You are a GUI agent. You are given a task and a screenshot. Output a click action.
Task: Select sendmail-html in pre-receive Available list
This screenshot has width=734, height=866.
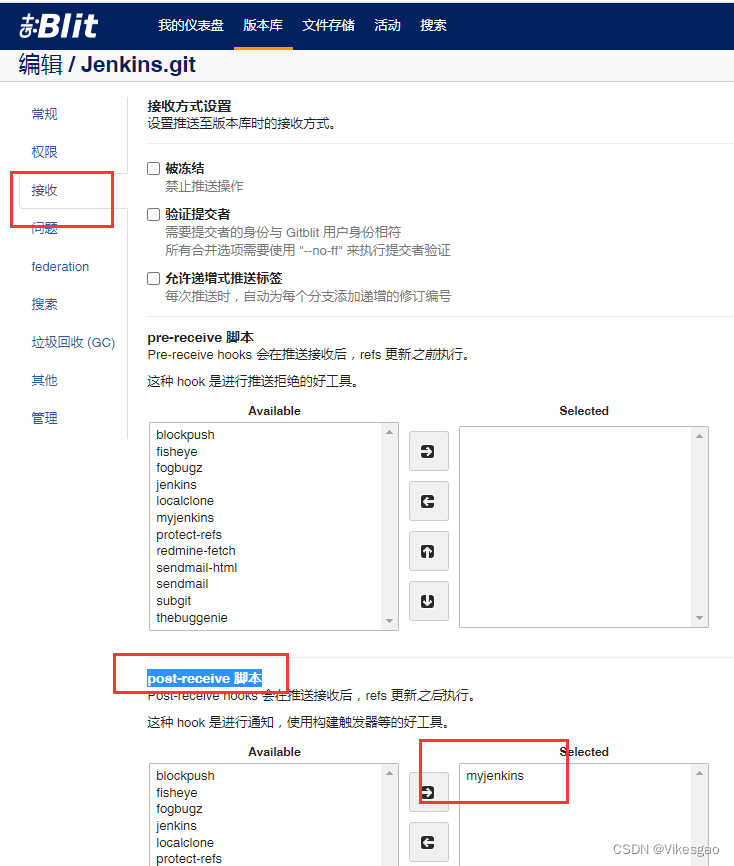pos(197,567)
